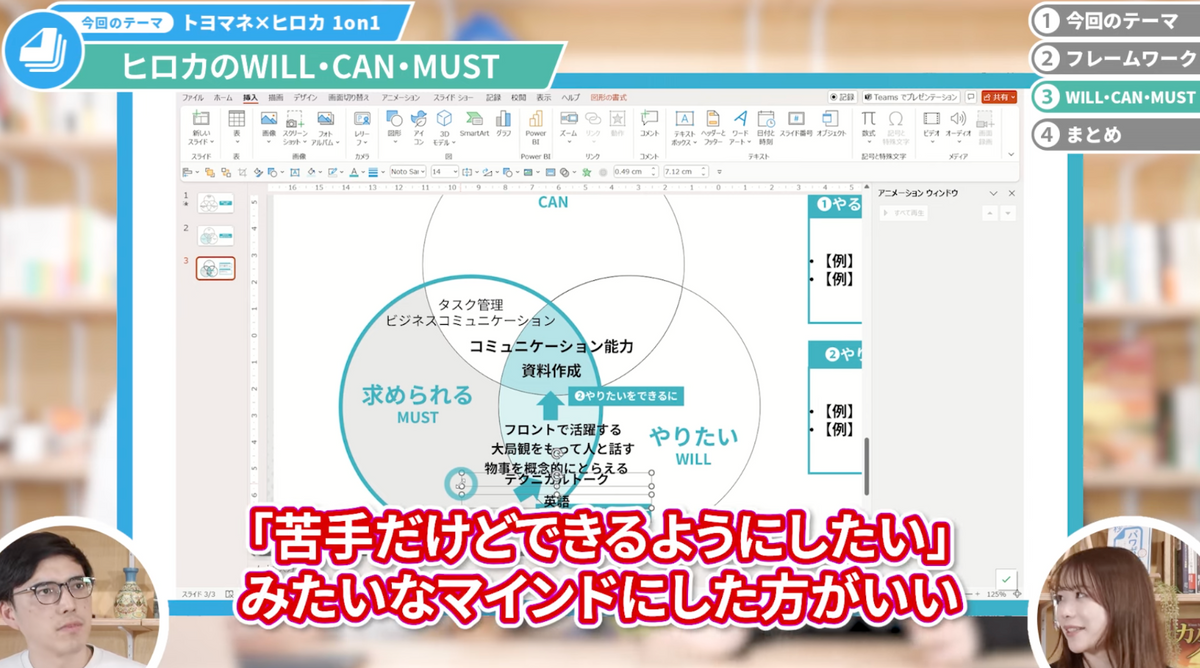Insert a comment with the コメント icon
Viewport: 1200px width, 668px height.
(x=649, y=124)
